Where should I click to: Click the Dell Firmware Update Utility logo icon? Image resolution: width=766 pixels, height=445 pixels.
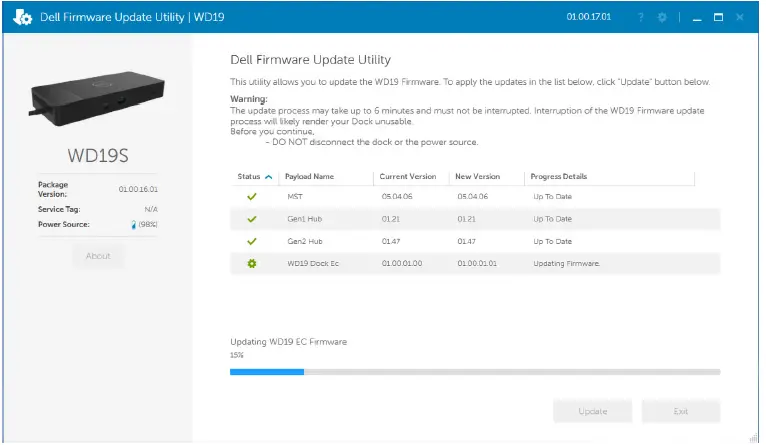(x=22, y=18)
